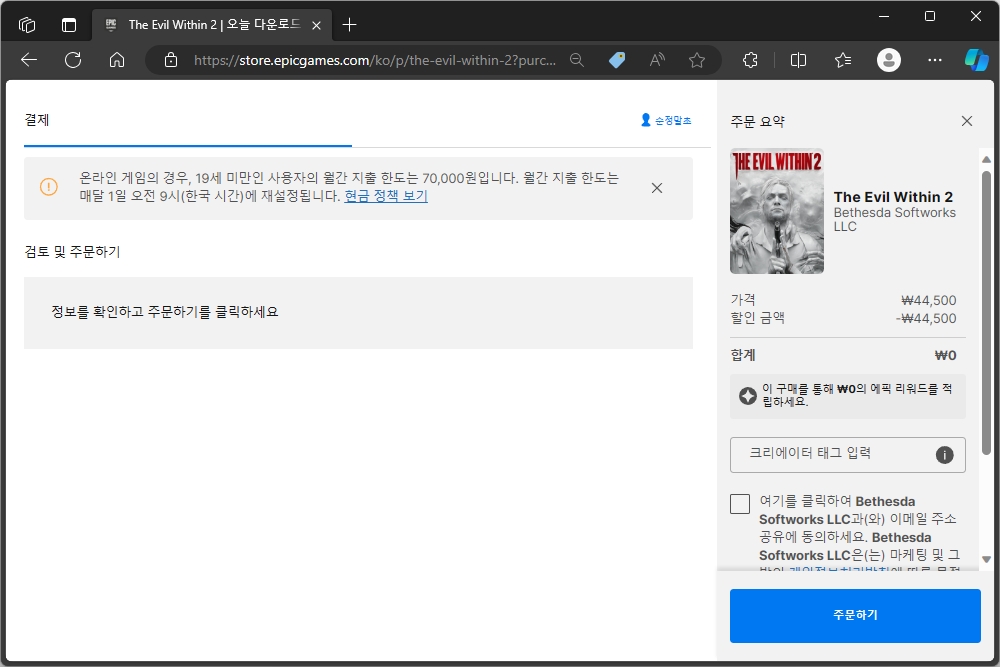The width and height of the screenshot is (1000, 667).
Task: Open a new browser tab
Action: coord(349,25)
